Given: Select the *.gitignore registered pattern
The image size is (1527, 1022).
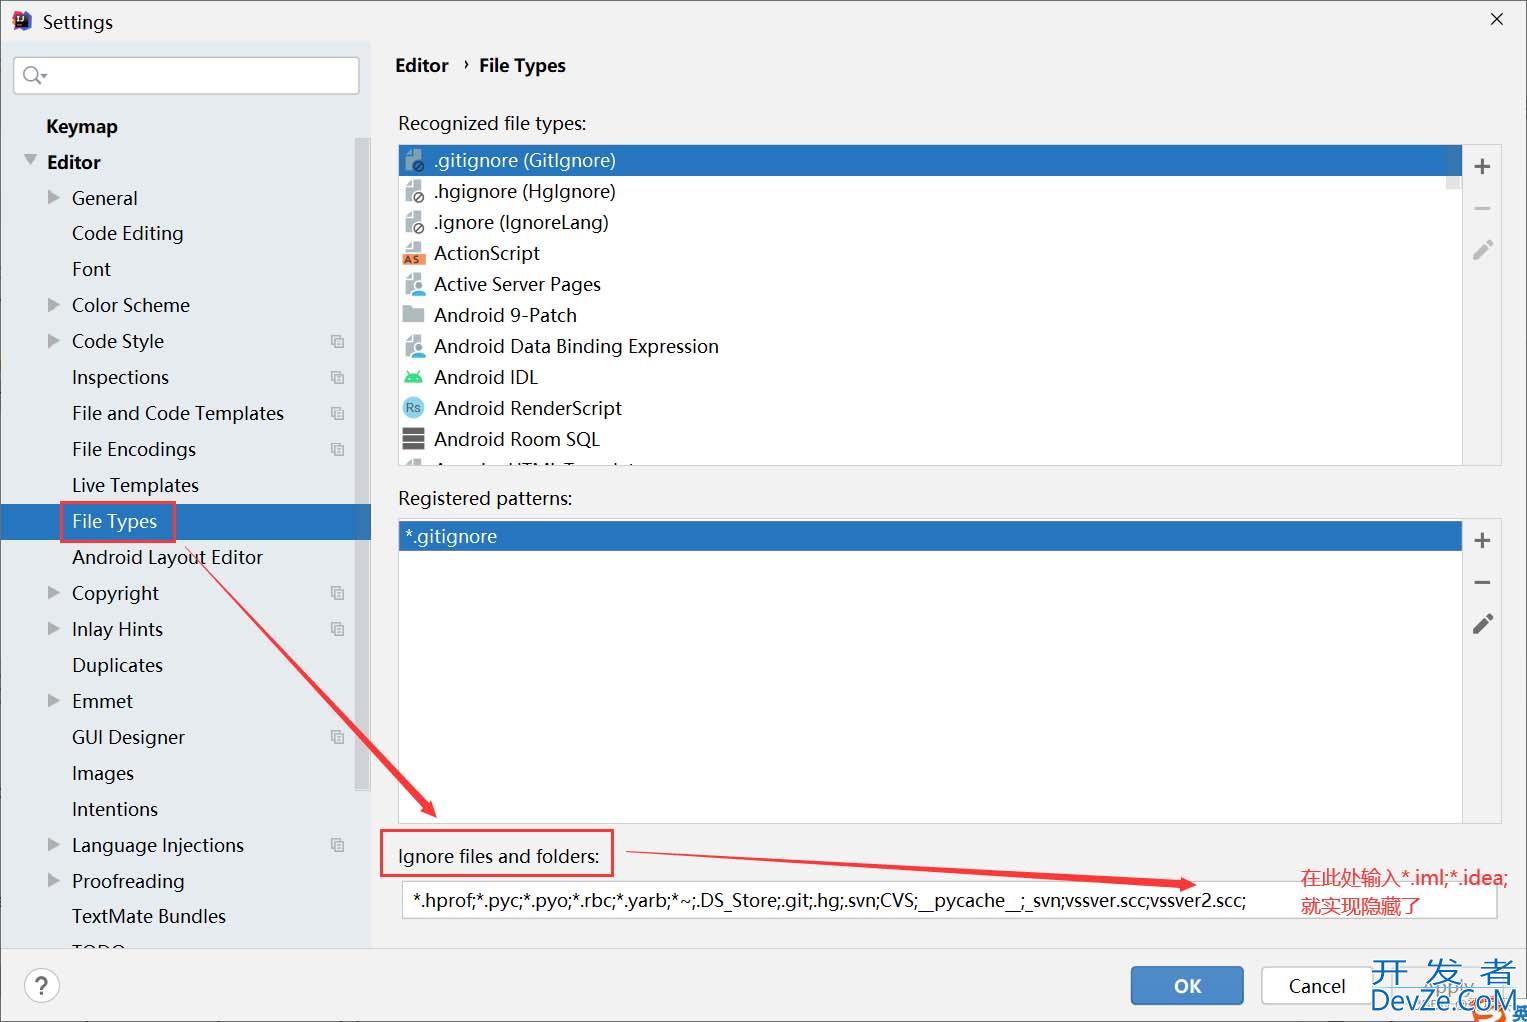Looking at the screenshot, I should click(x=930, y=536).
